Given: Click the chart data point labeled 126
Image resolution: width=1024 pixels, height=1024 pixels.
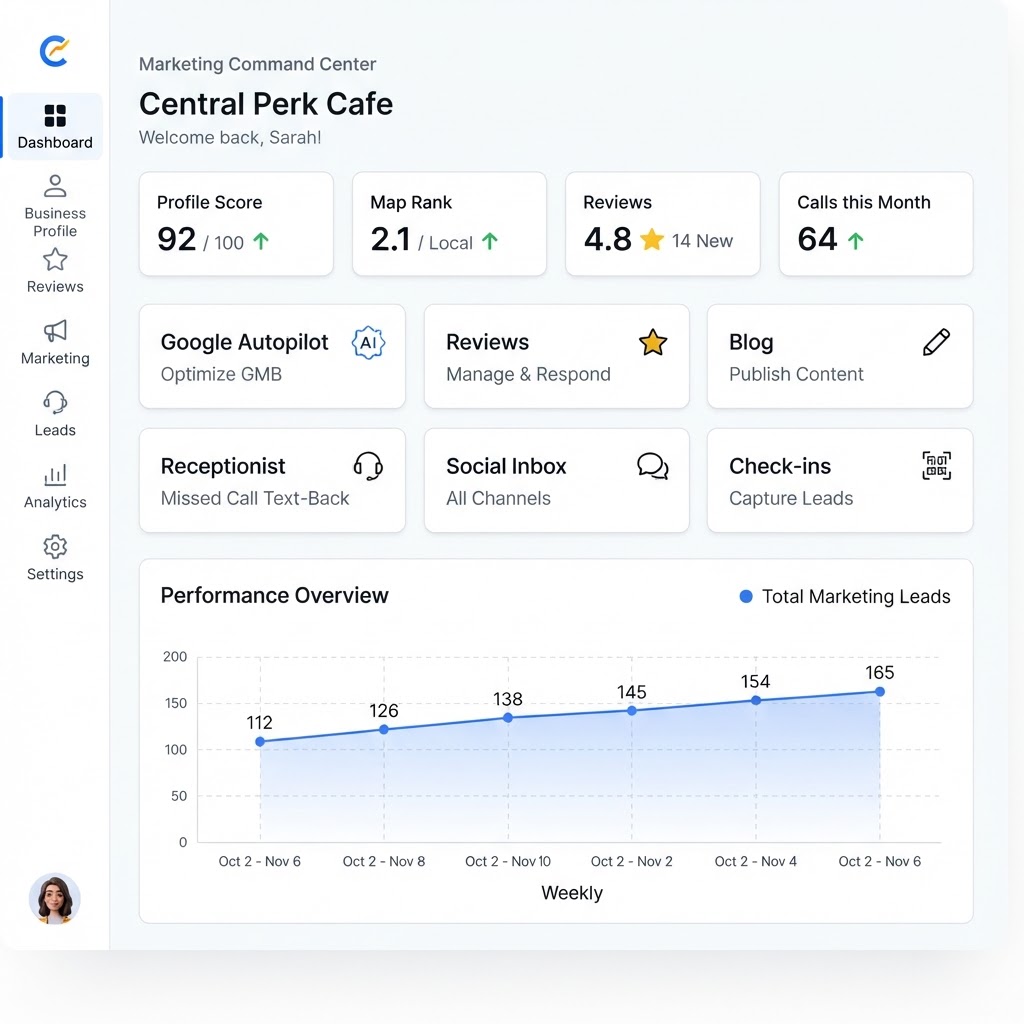Looking at the screenshot, I should (384, 729).
